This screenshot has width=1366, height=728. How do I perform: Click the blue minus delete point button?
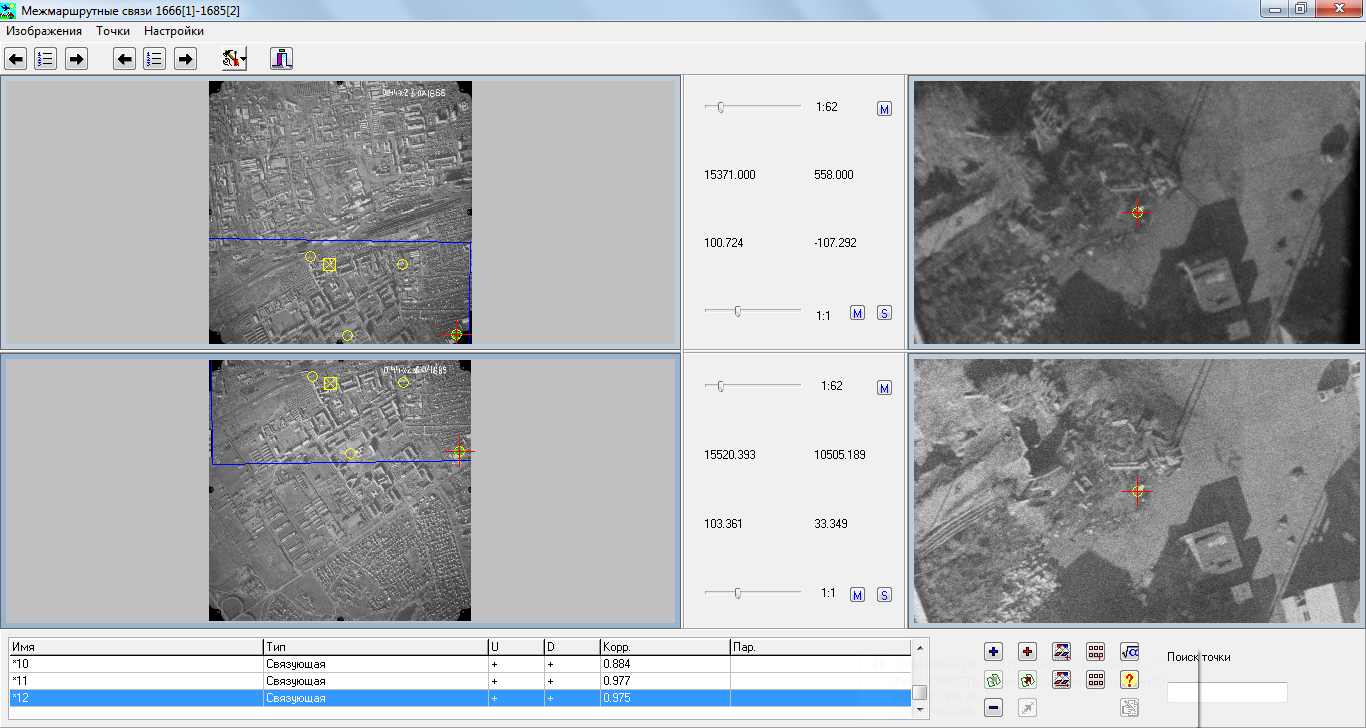994,708
